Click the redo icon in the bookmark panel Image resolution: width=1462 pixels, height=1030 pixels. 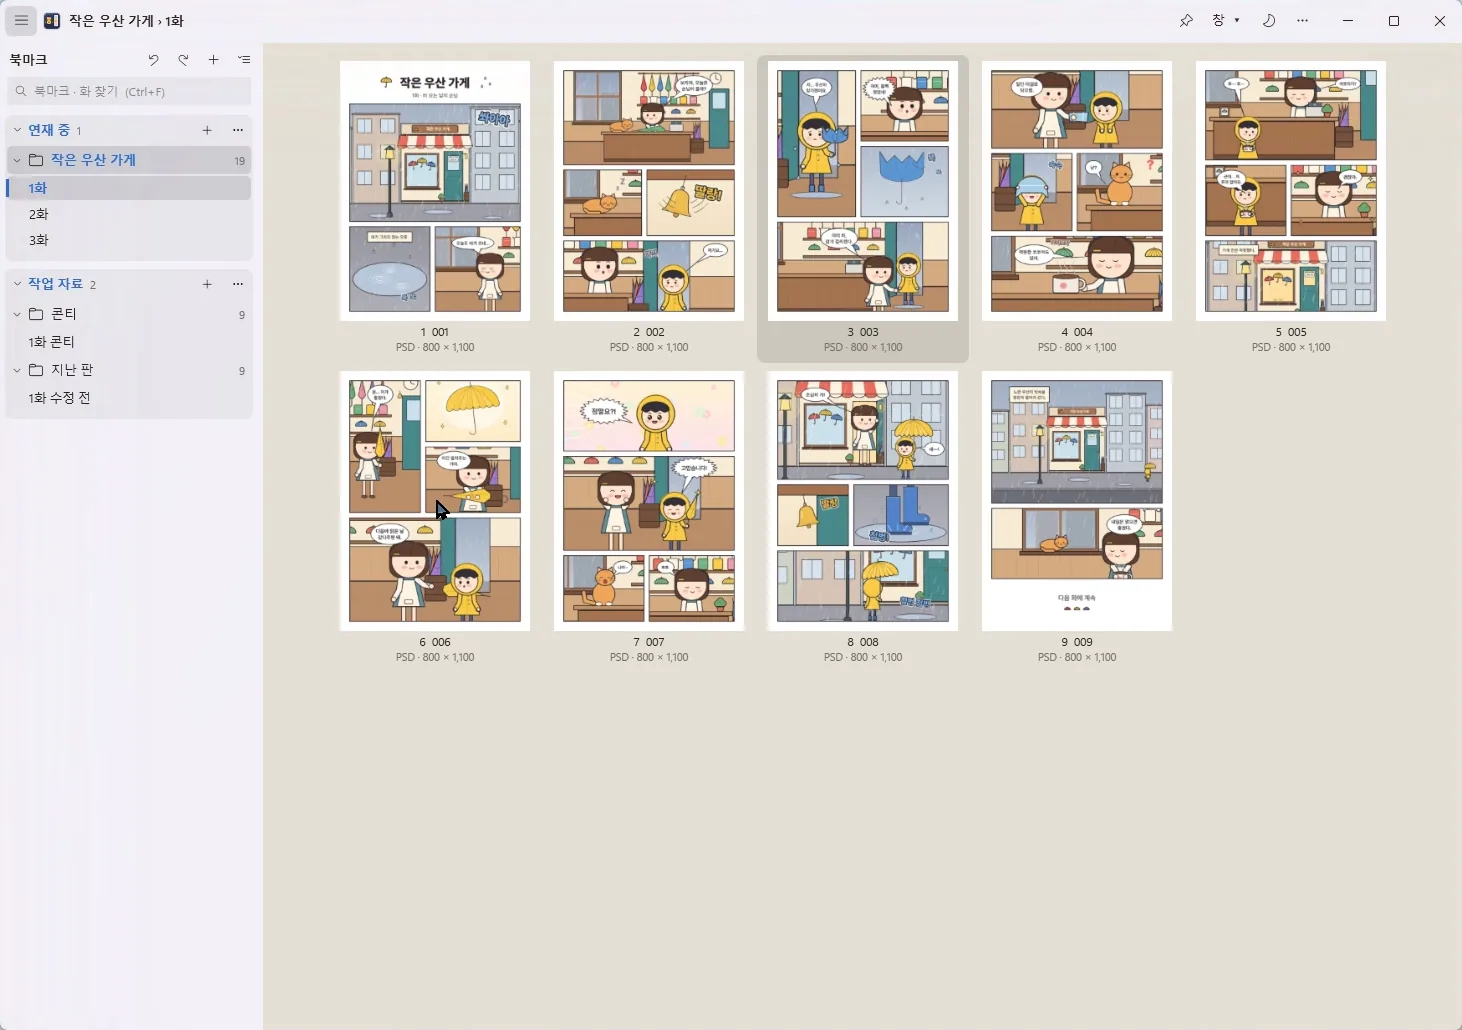coord(183,60)
